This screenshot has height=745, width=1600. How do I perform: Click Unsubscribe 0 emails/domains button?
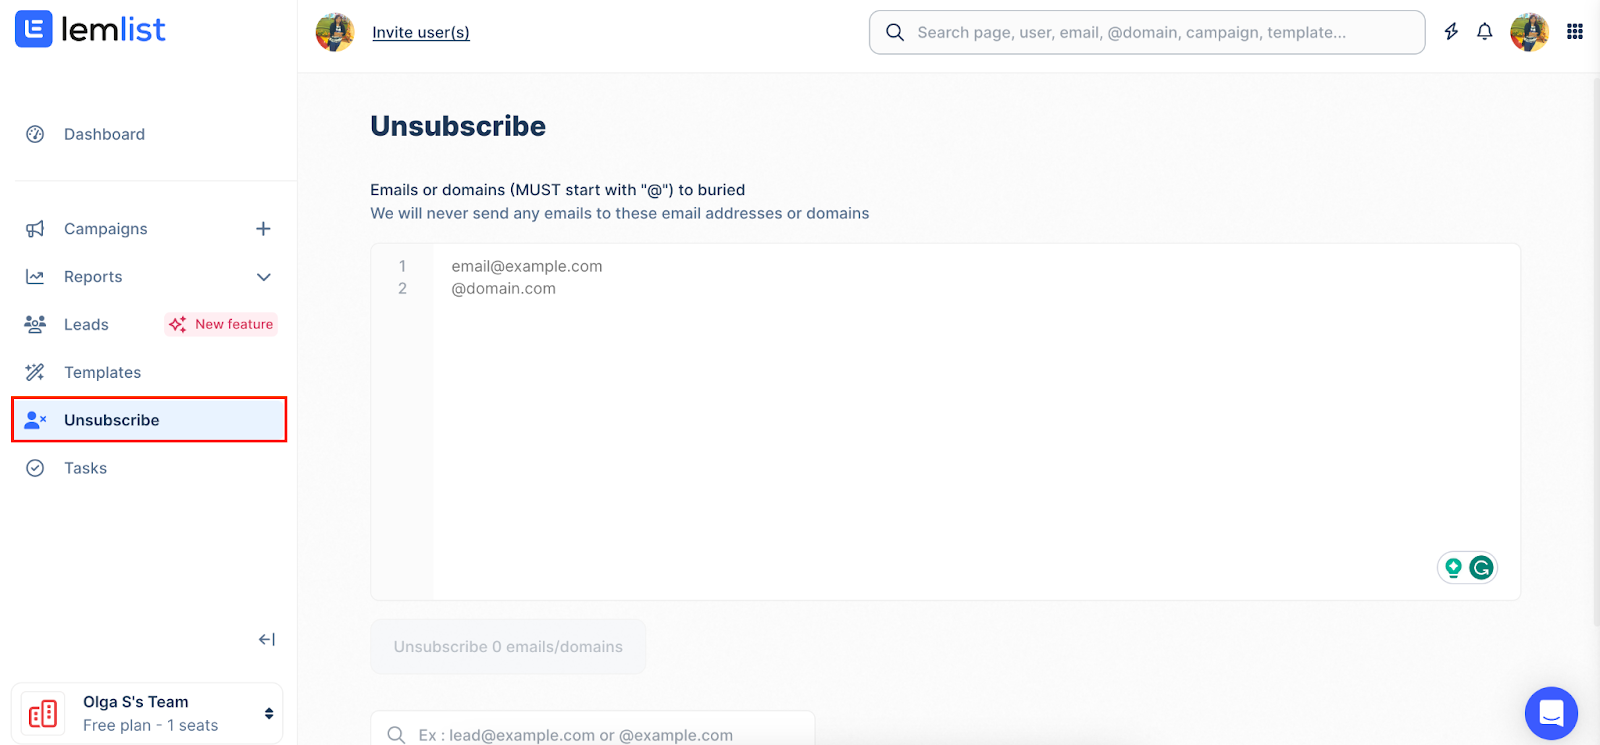coord(508,647)
